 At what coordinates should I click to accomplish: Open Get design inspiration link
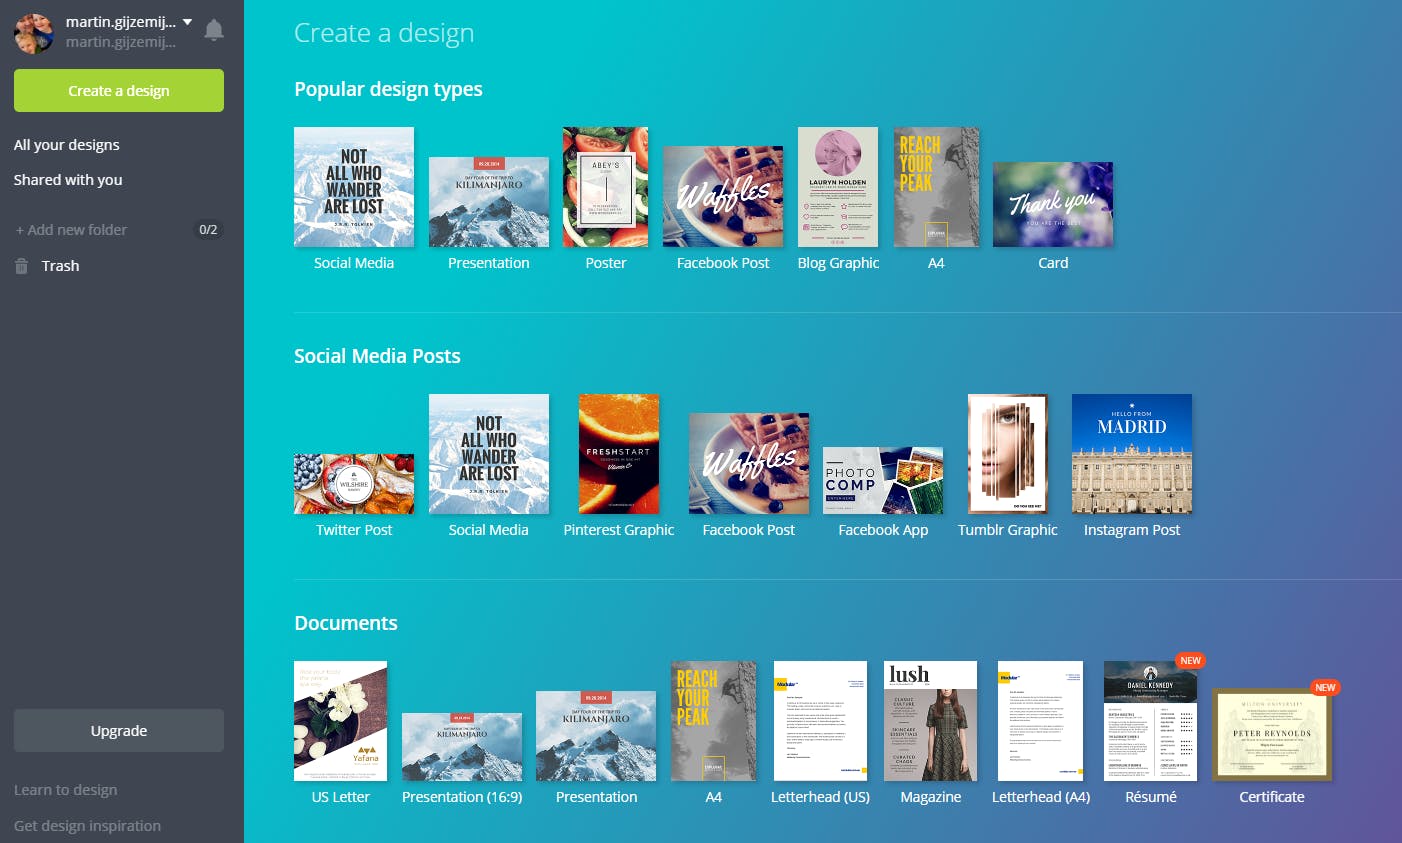pyautogui.click(x=87, y=826)
